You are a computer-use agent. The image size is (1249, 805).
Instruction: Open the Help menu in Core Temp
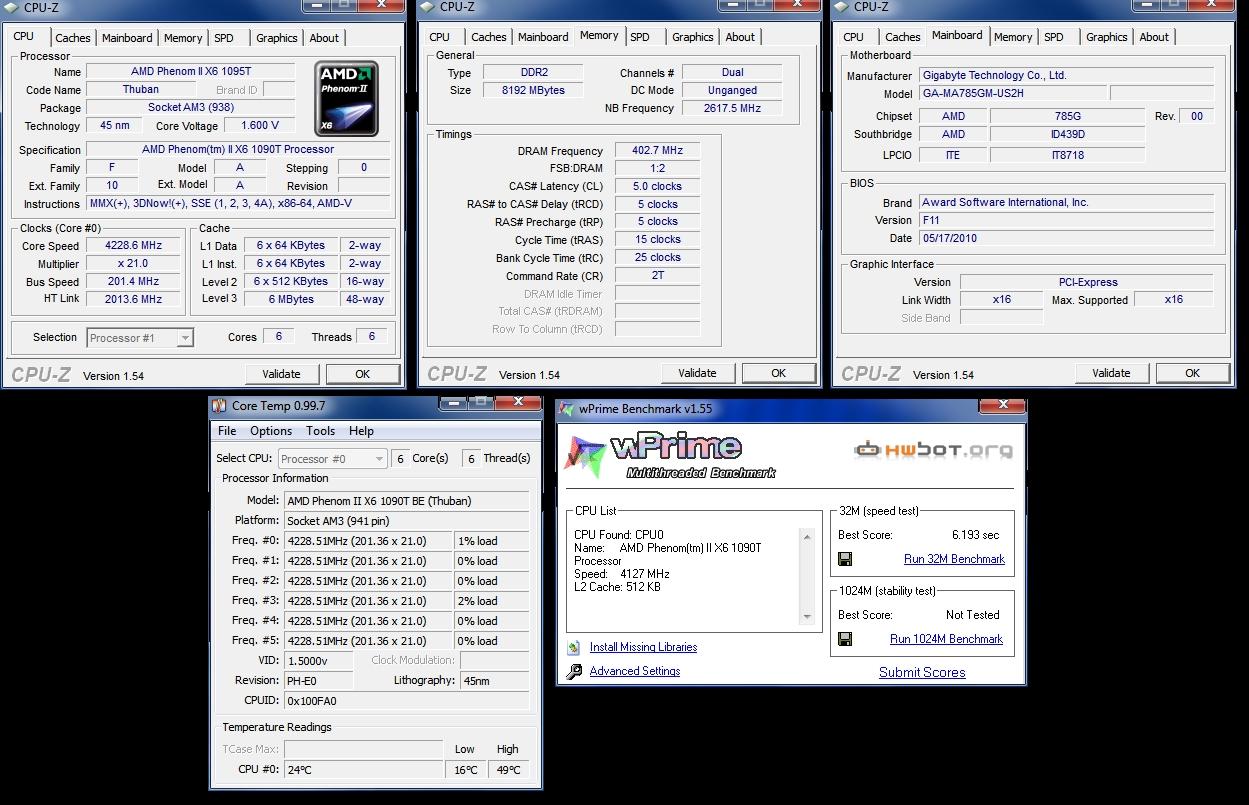point(361,431)
